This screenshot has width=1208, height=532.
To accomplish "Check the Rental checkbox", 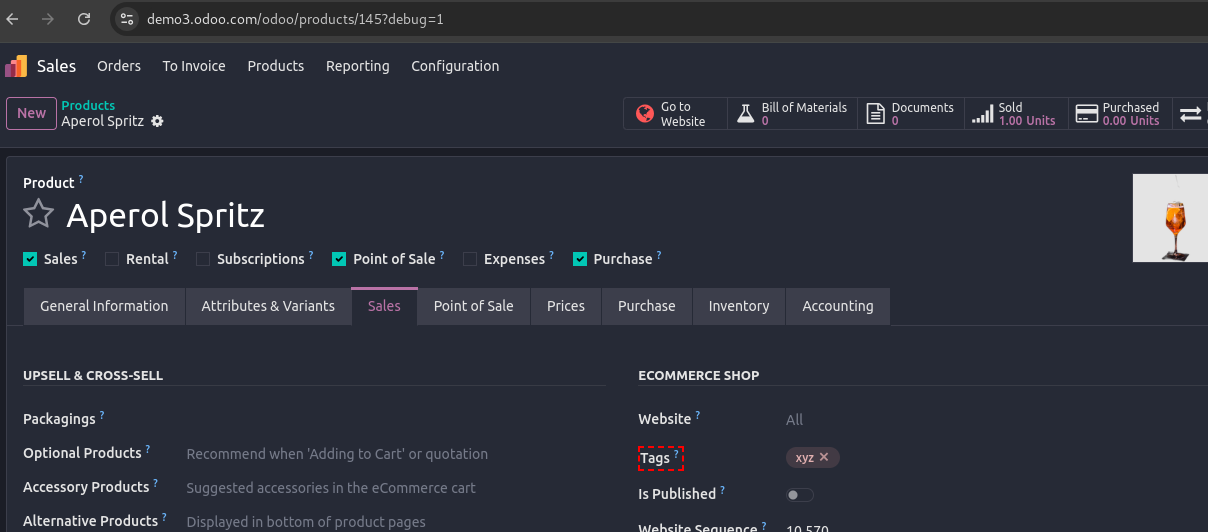I will 112,259.
